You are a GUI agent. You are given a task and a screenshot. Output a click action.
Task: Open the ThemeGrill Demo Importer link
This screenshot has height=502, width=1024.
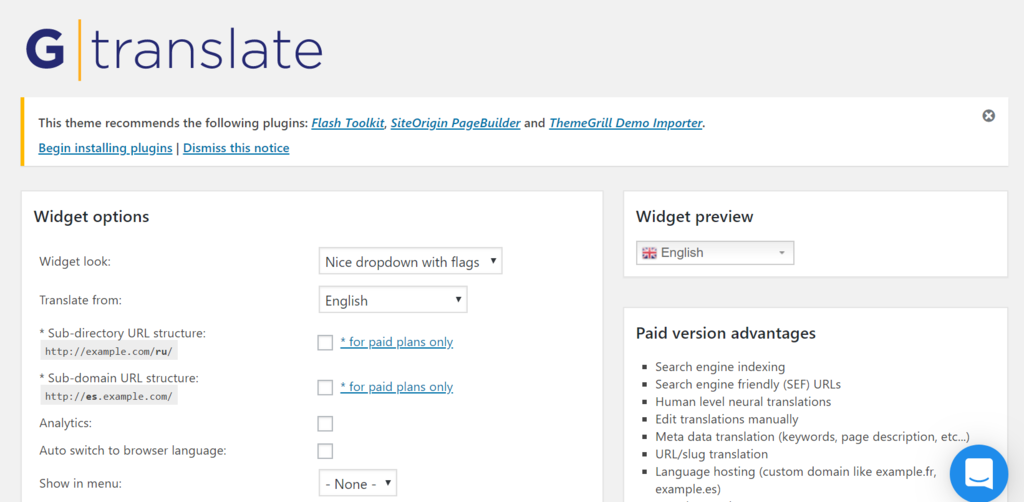tap(626, 123)
